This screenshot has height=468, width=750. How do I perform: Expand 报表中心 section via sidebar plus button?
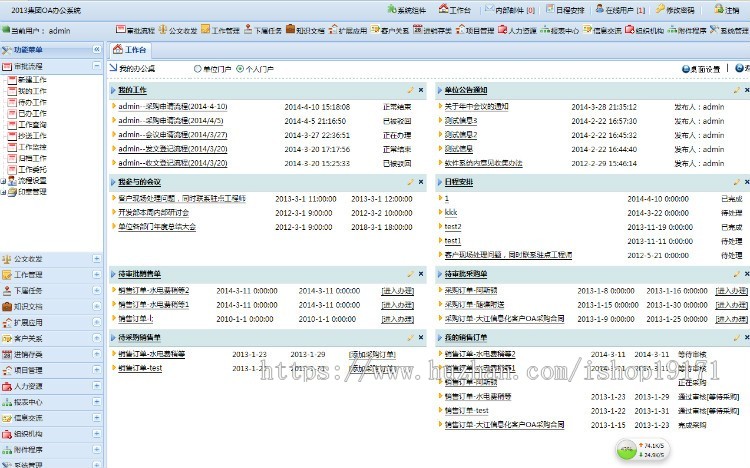pos(97,402)
